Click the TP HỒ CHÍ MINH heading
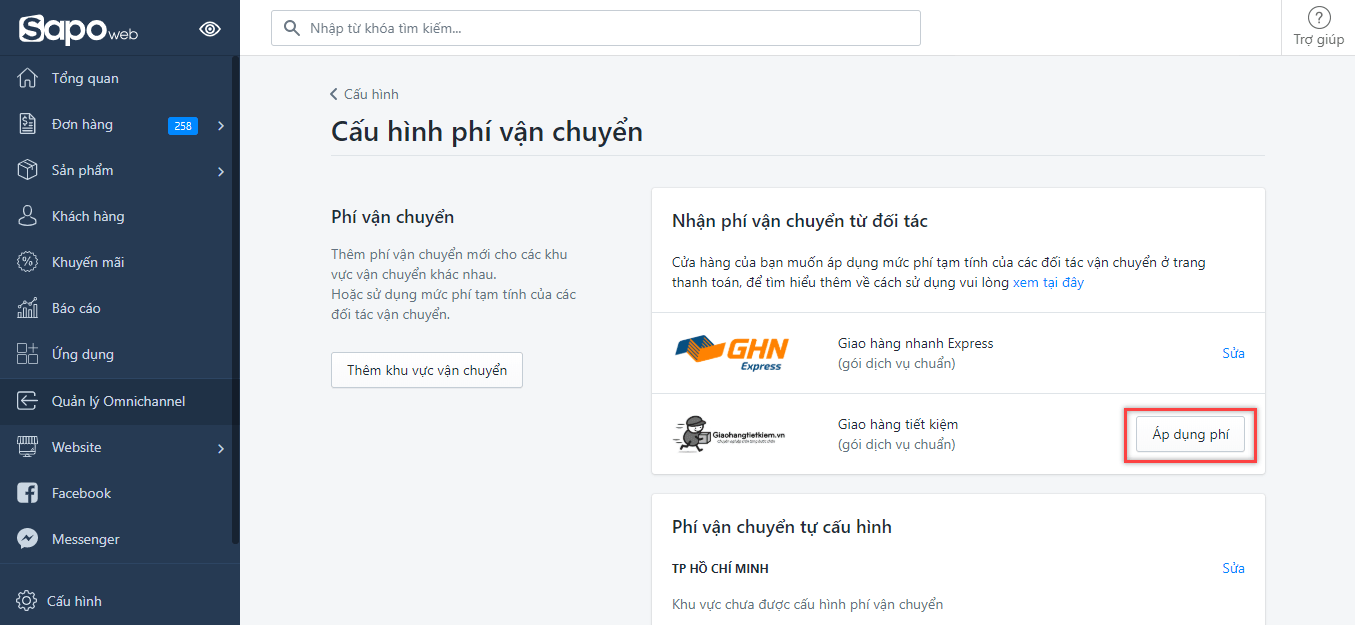The image size is (1355, 625). (720, 568)
